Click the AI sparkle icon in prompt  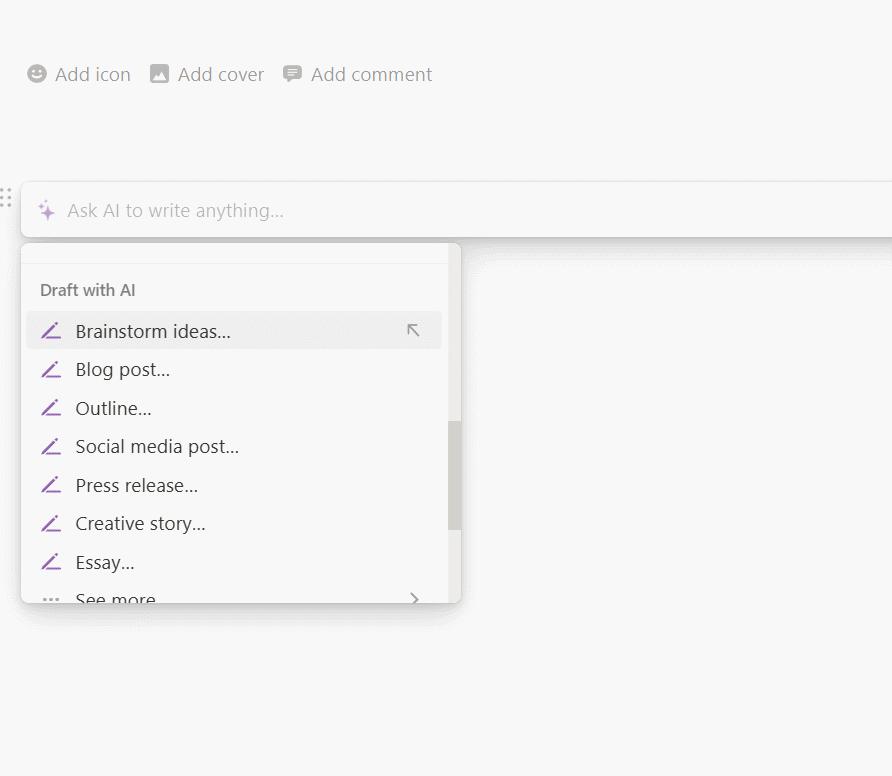click(46, 210)
